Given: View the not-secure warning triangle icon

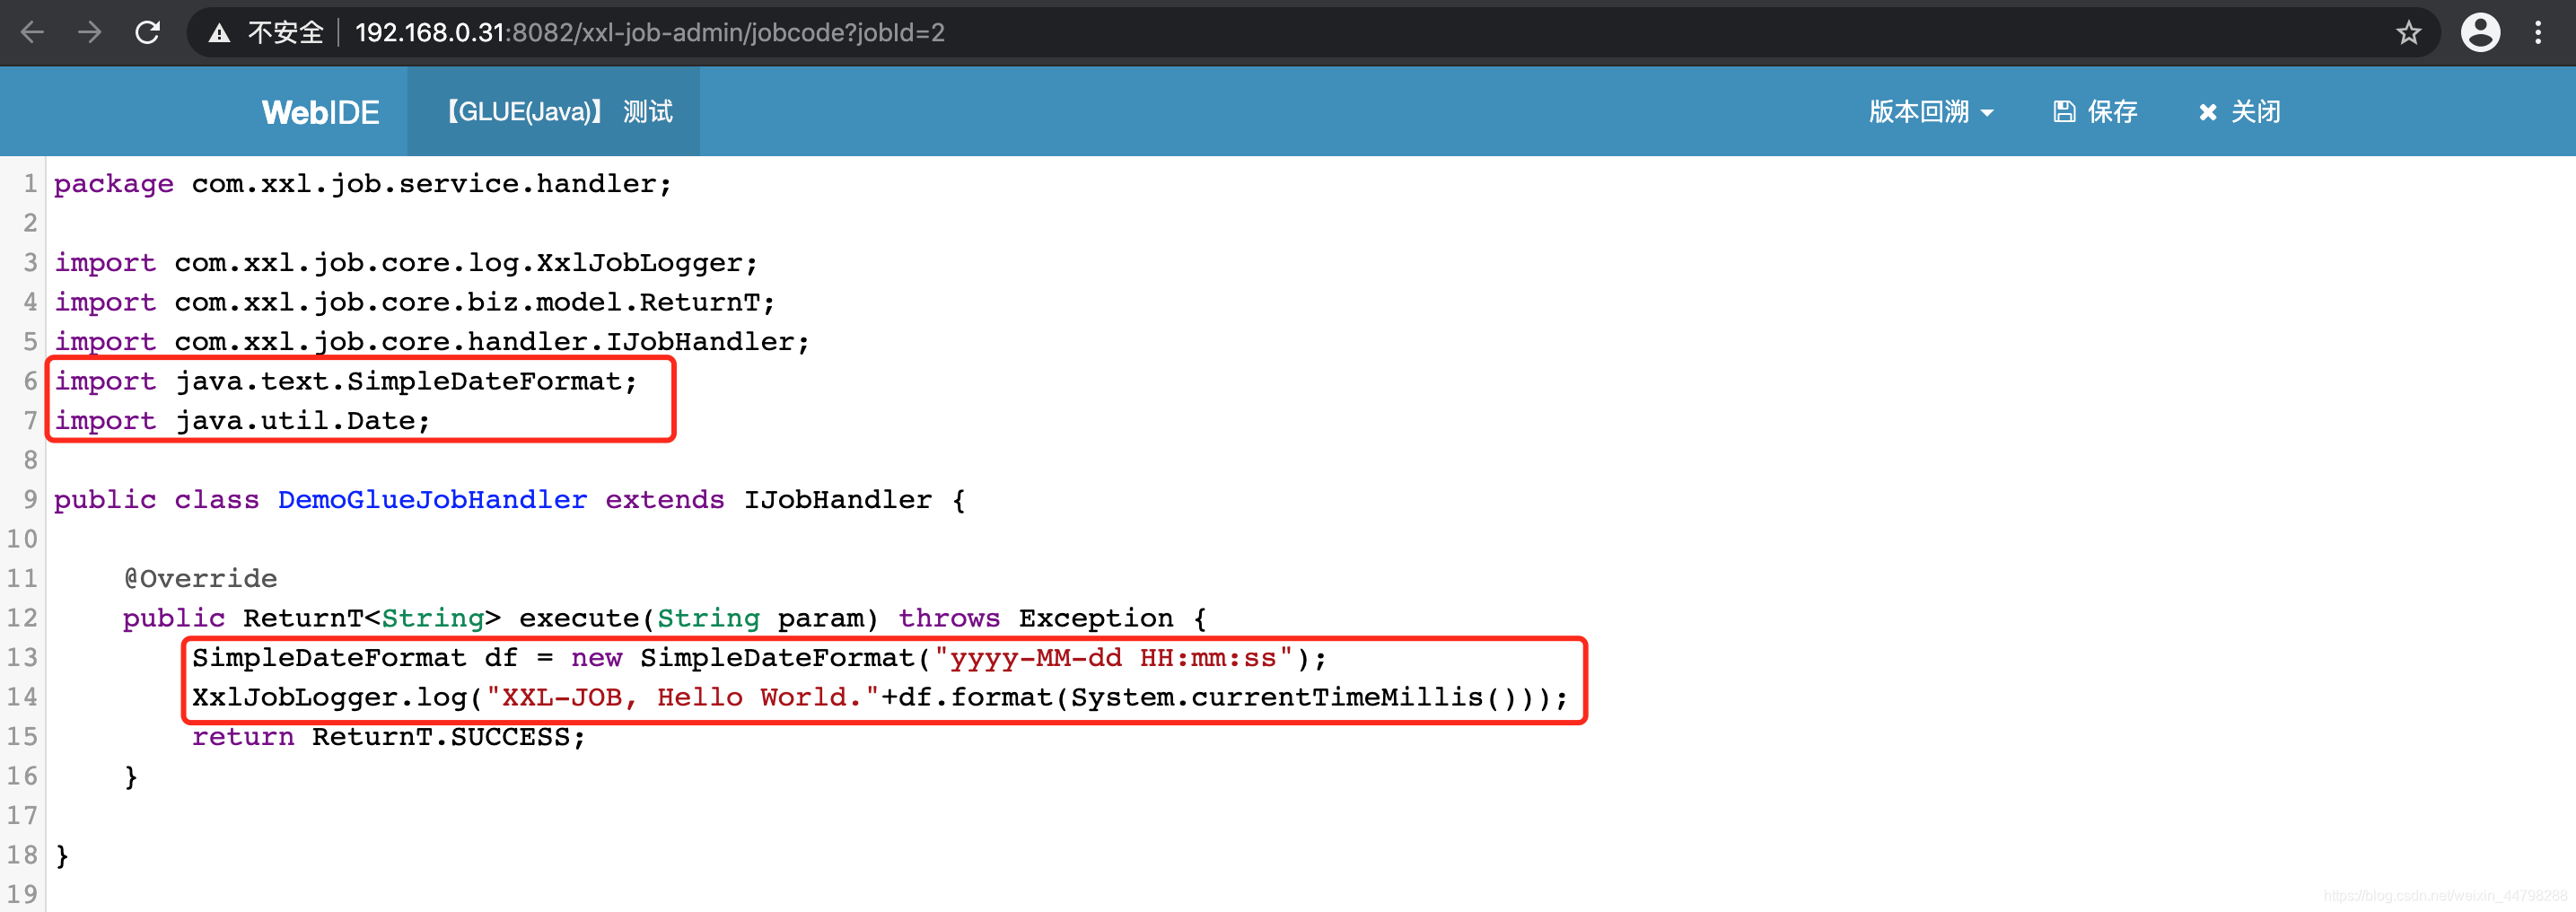Looking at the screenshot, I should tap(219, 33).
